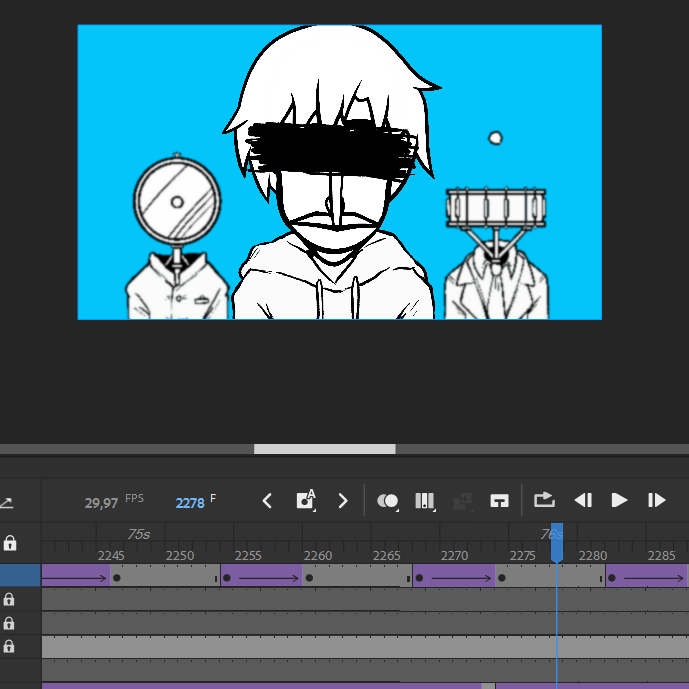Jump to the next keyframe arrow
The height and width of the screenshot is (689, 689).
point(343,501)
